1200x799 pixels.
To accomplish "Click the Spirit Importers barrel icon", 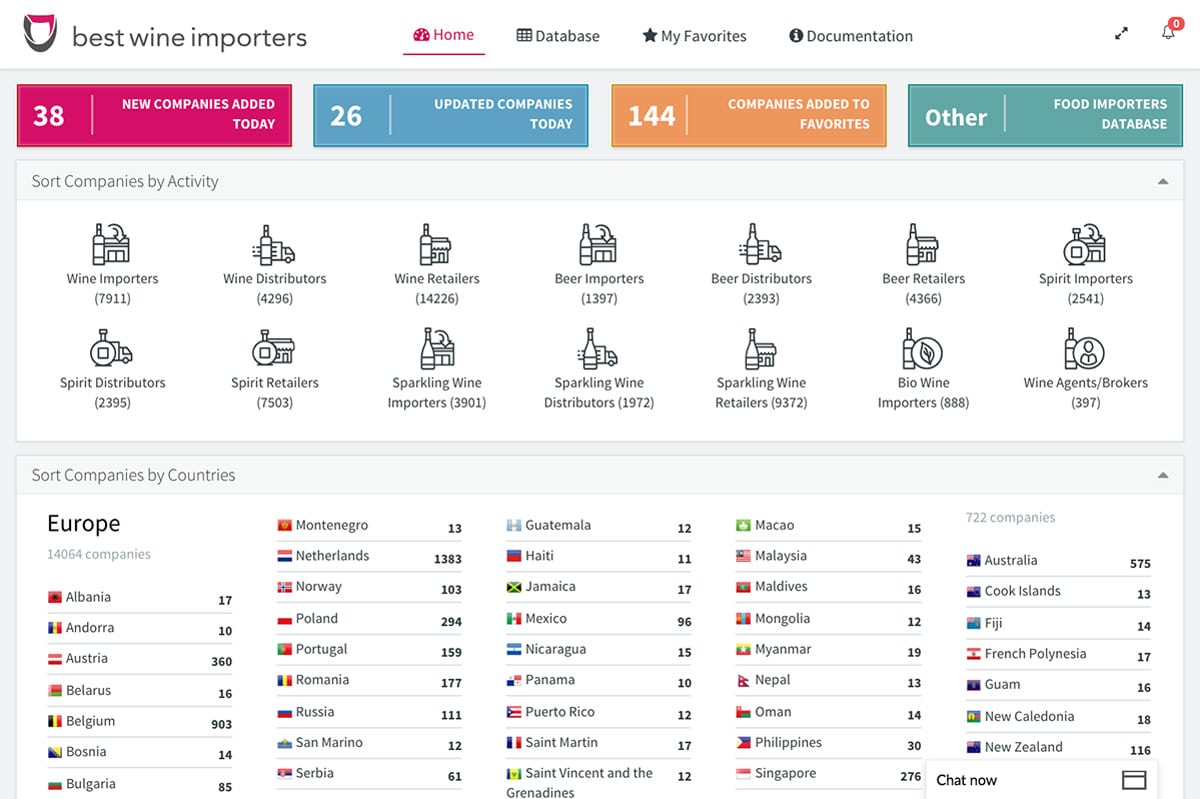I will point(1085,244).
